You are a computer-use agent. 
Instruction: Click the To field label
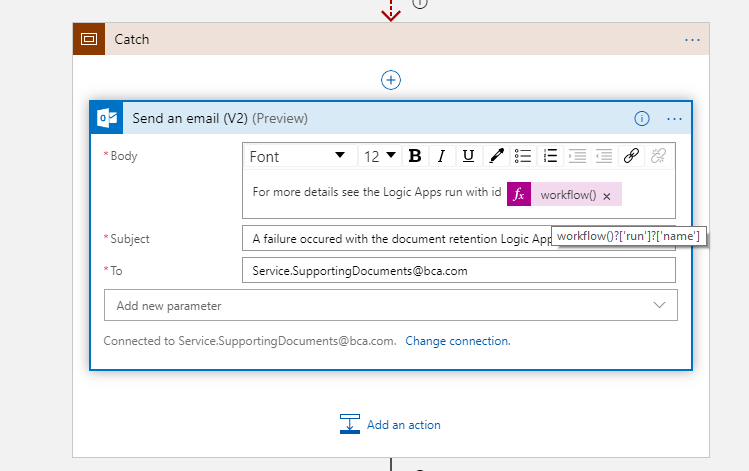(x=116, y=271)
